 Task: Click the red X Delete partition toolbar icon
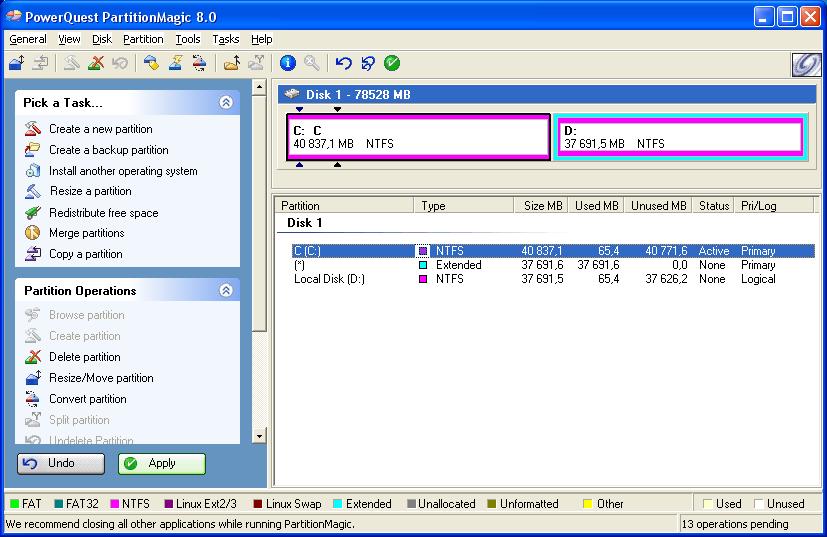96,63
